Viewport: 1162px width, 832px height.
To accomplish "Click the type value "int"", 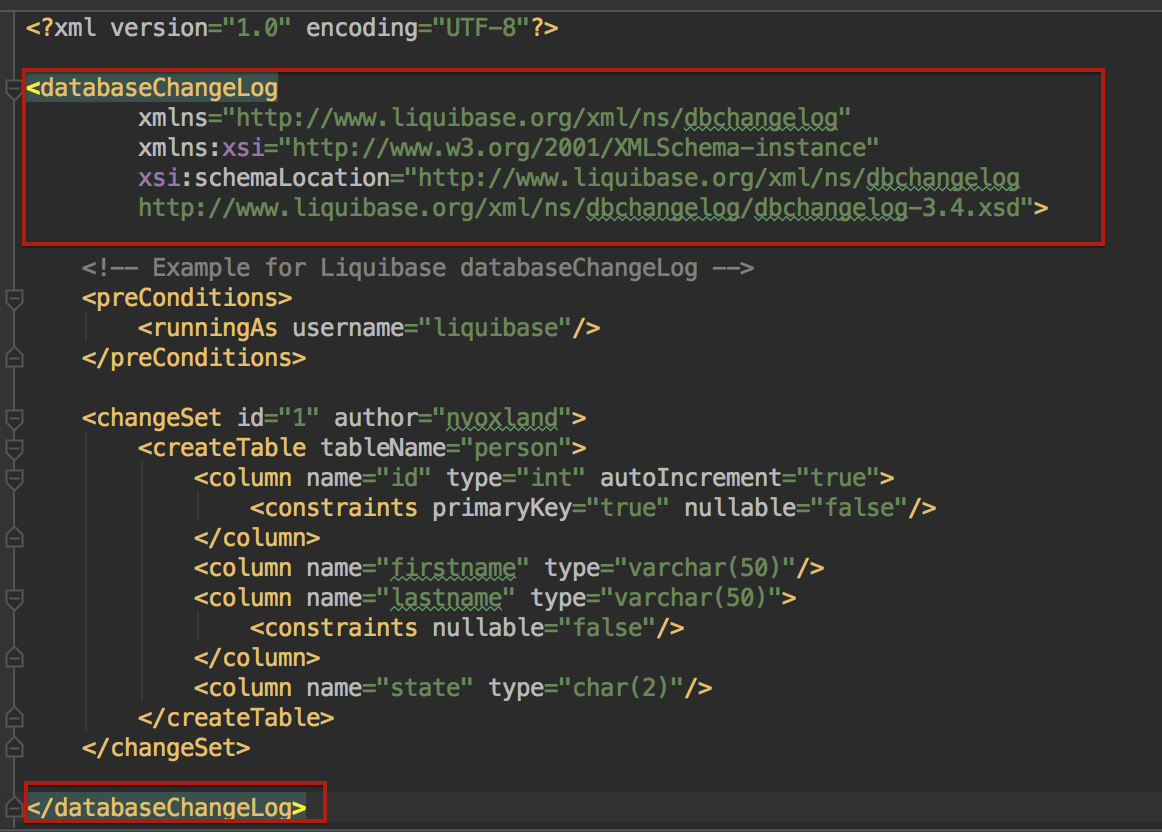I will (551, 478).
